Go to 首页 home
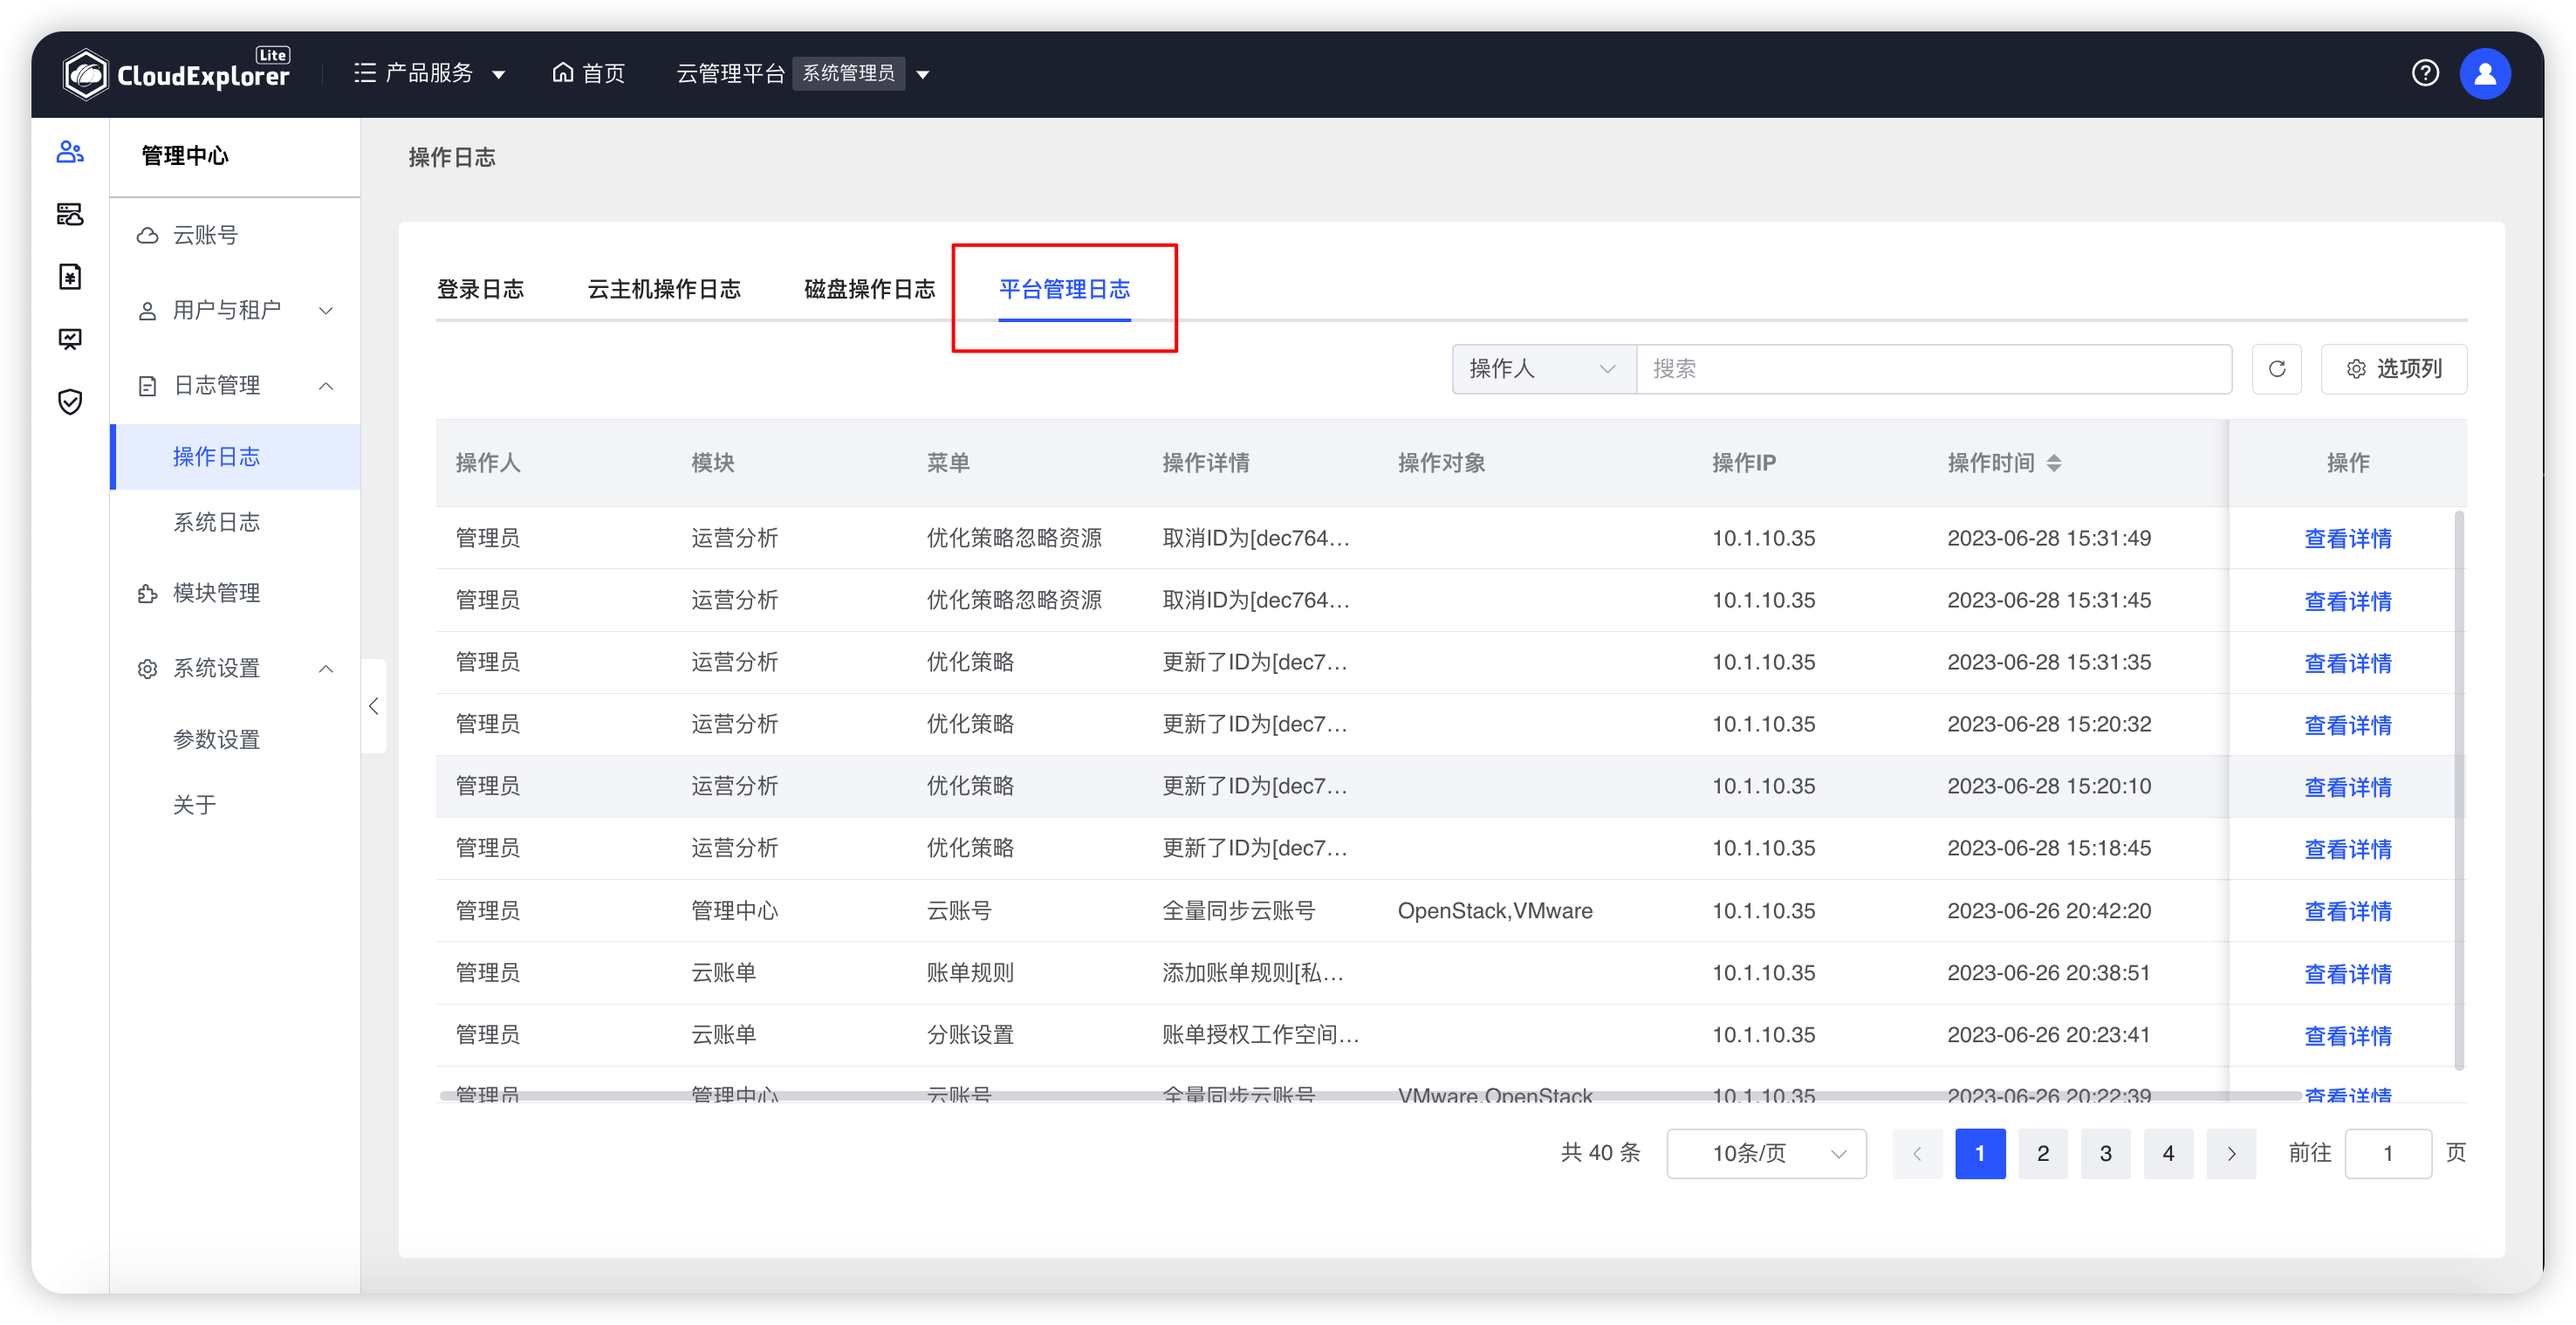The image size is (2576, 1325). pos(588,73)
